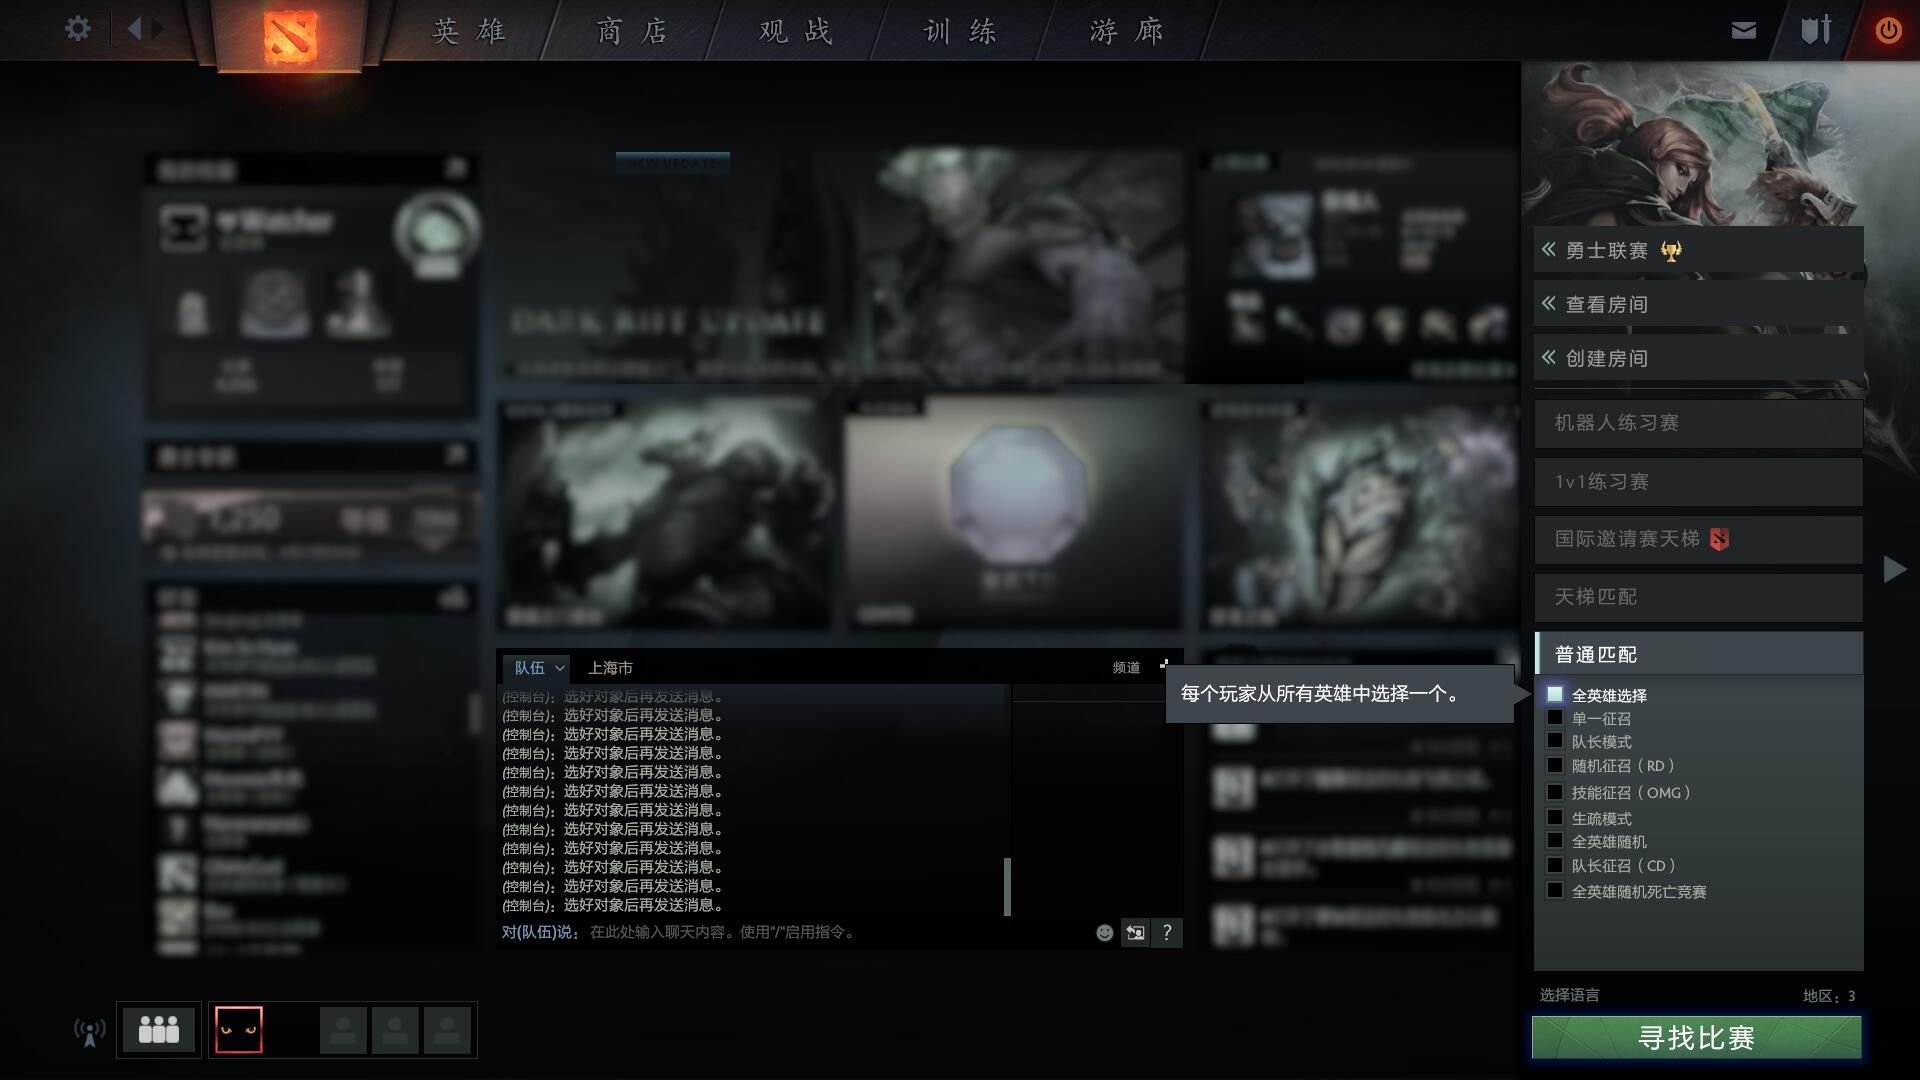Select the 天梯匹配 ranked option

[1697, 597]
